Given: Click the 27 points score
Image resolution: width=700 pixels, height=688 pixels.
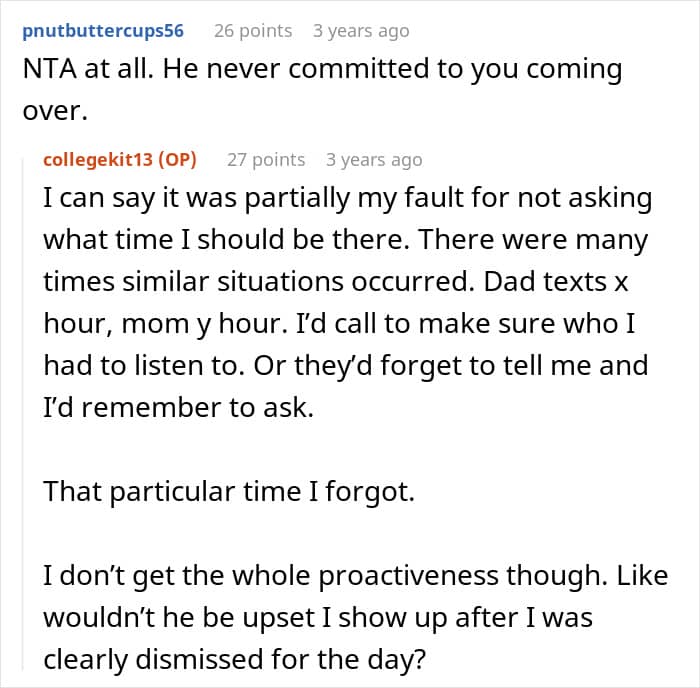Looking at the screenshot, I should click(265, 160).
